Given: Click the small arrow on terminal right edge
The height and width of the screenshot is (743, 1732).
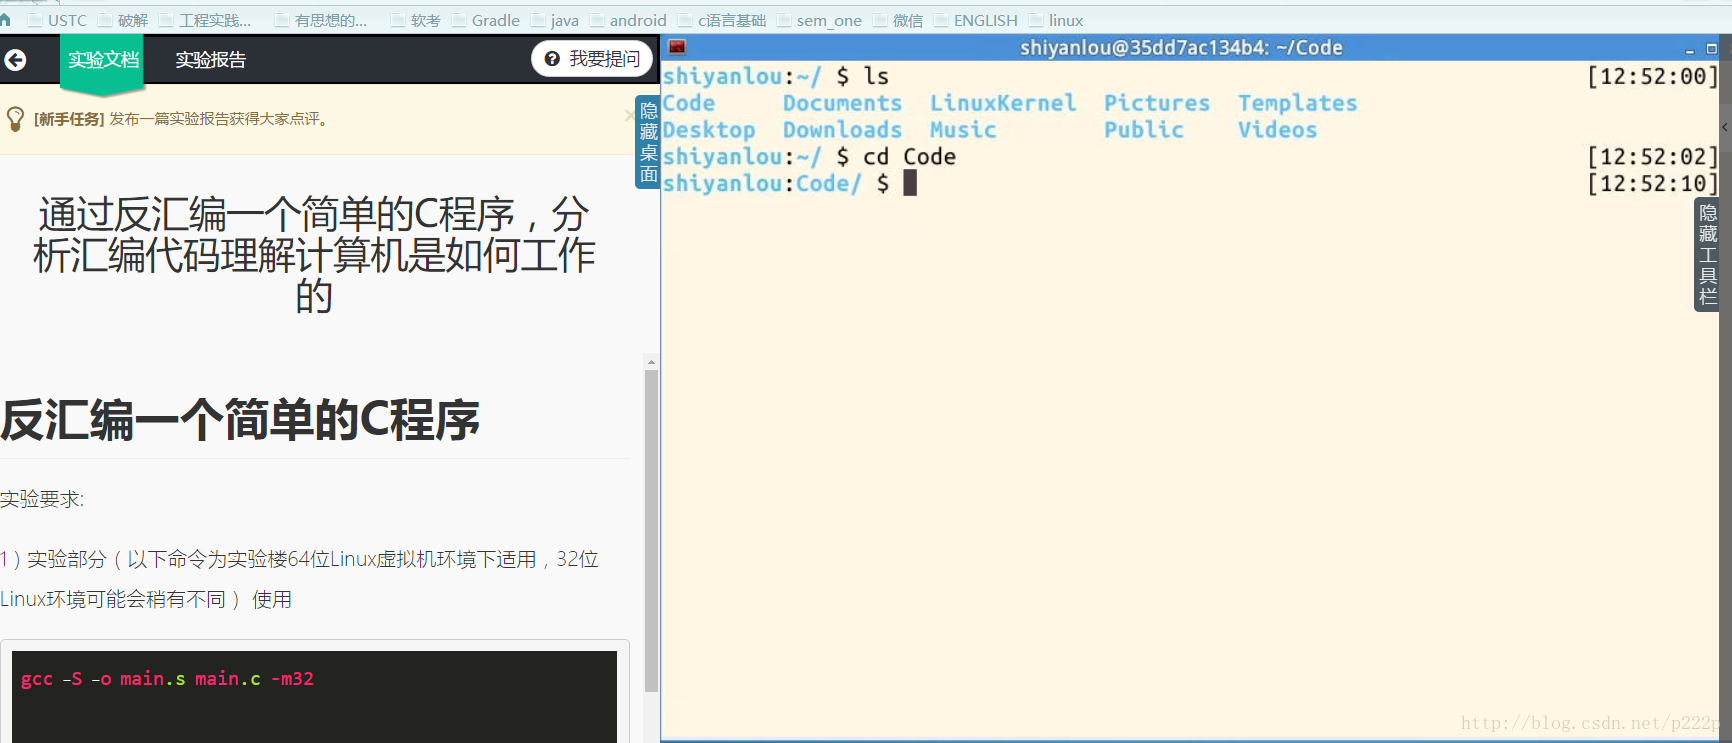Looking at the screenshot, I should coord(1725,127).
